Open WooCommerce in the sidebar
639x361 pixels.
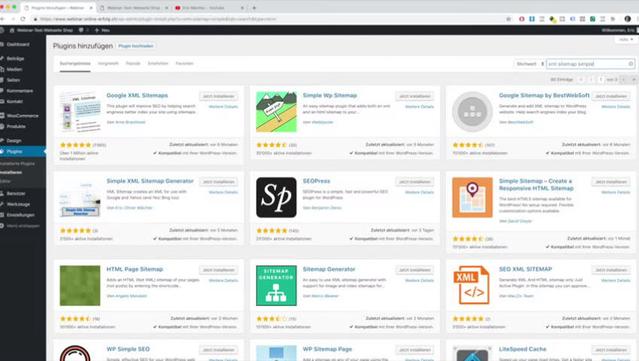coord(23,116)
